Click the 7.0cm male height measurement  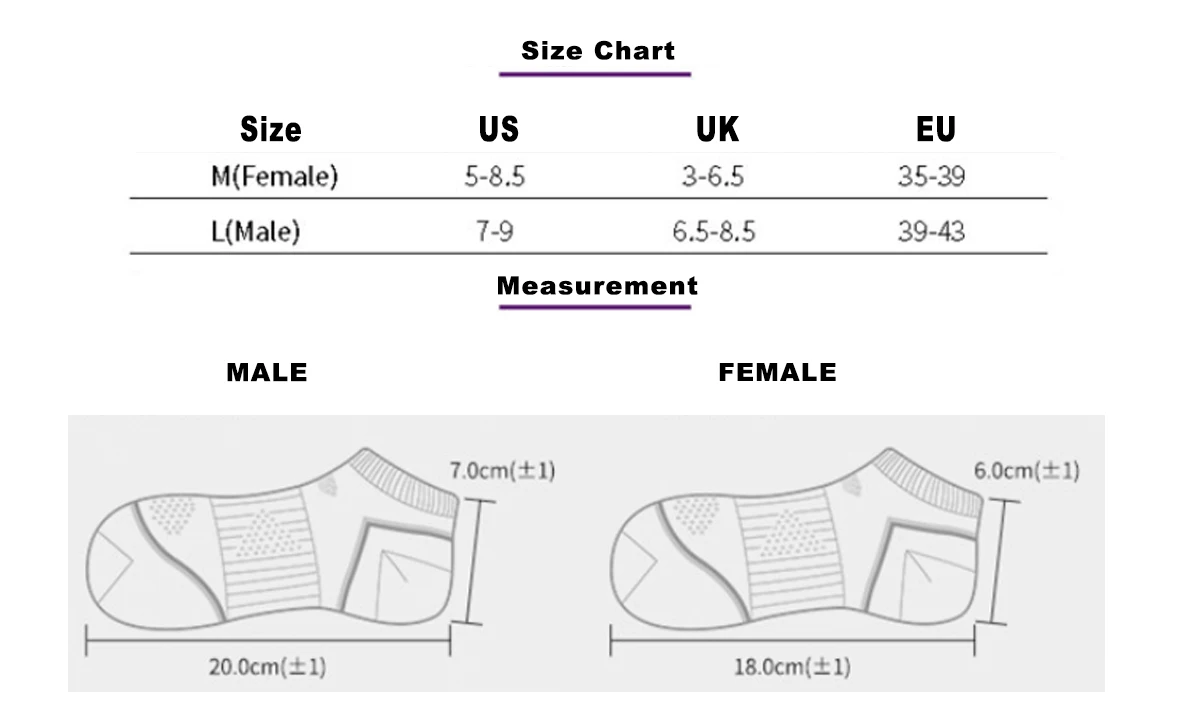pos(502,470)
